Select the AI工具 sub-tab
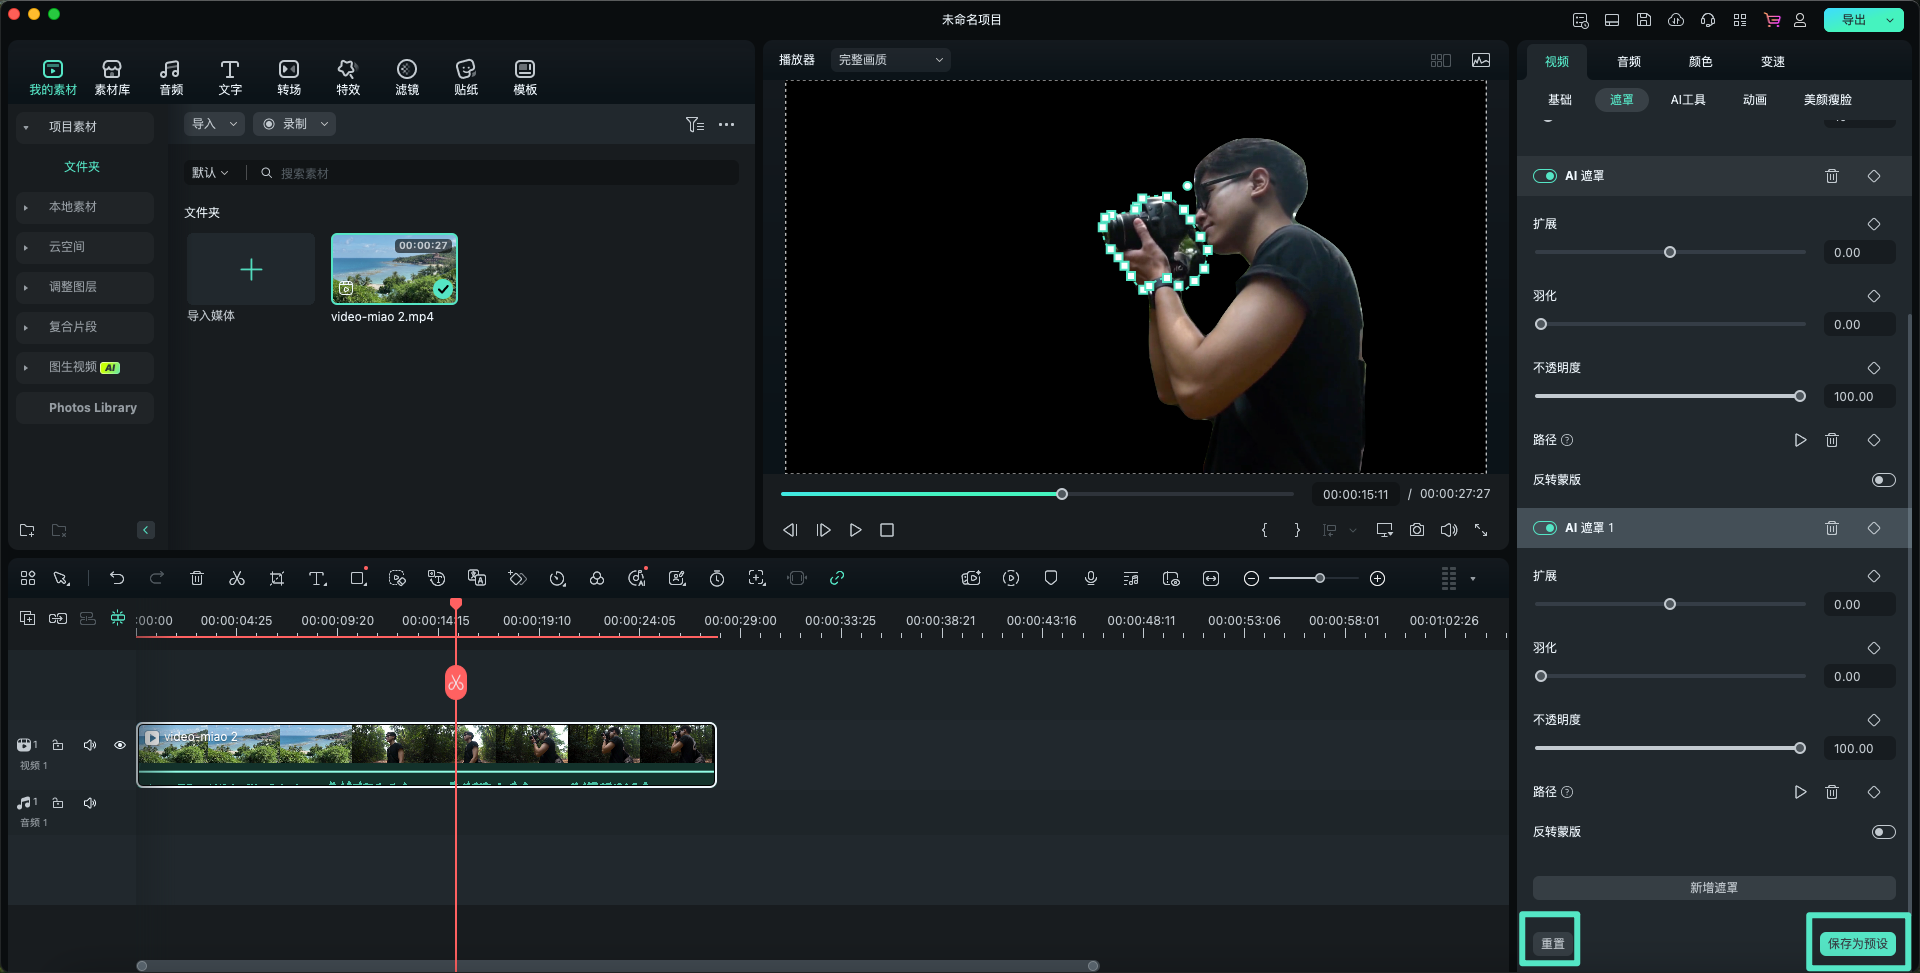 coord(1687,100)
